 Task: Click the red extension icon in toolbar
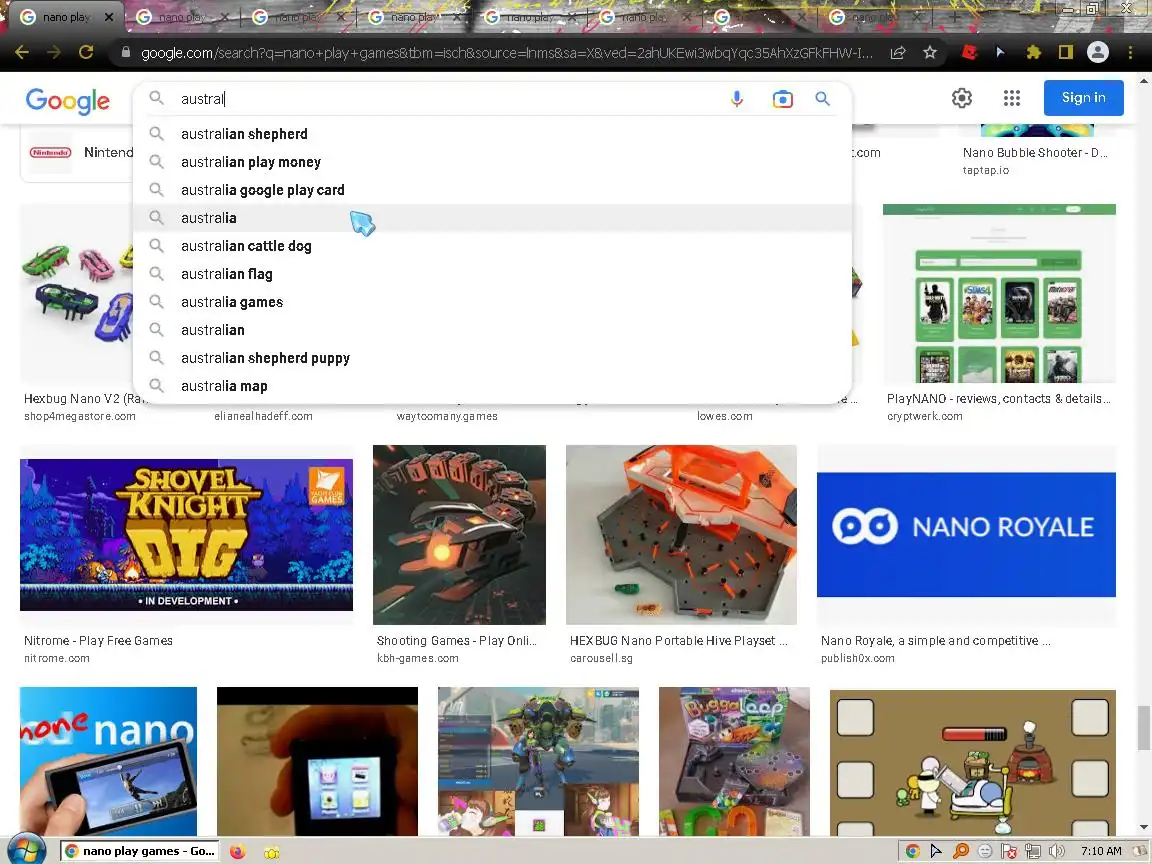pos(969,52)
